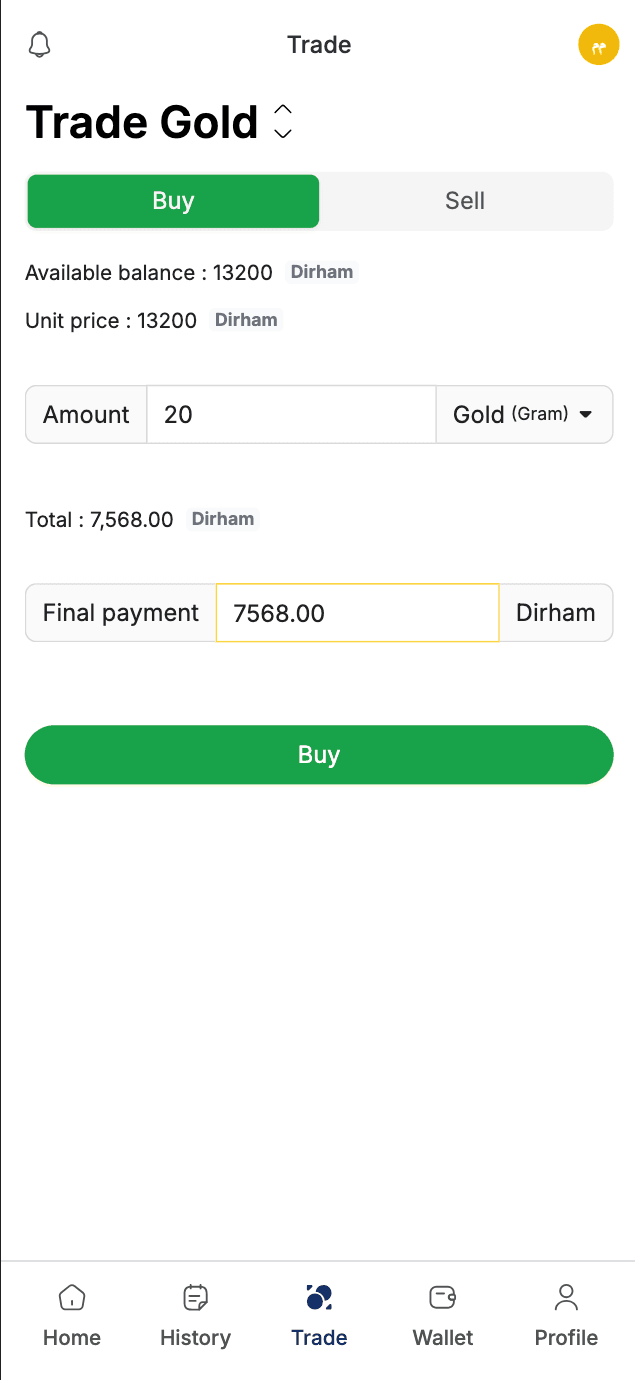Tap the Trade icon in bottom bar
The height and width of the screenshot is (1380, 635).
coord(319,1297)
